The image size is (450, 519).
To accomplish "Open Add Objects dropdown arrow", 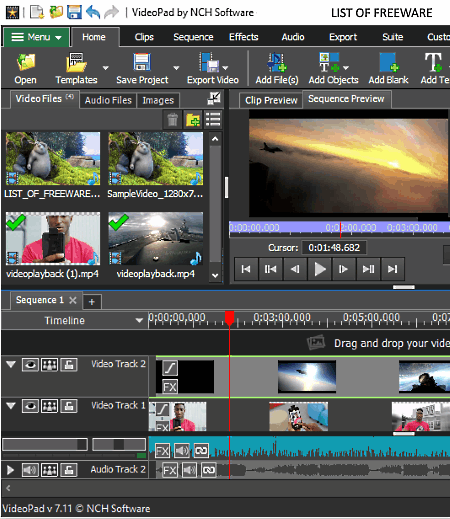I will pyautogui.click(x=346, y=68).
